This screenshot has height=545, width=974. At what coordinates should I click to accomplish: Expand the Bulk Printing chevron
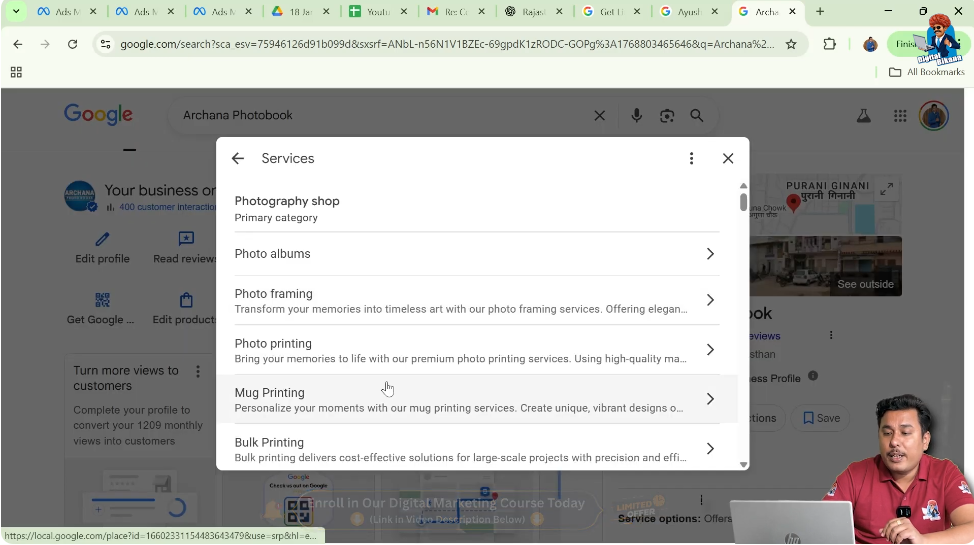point(710,449)
